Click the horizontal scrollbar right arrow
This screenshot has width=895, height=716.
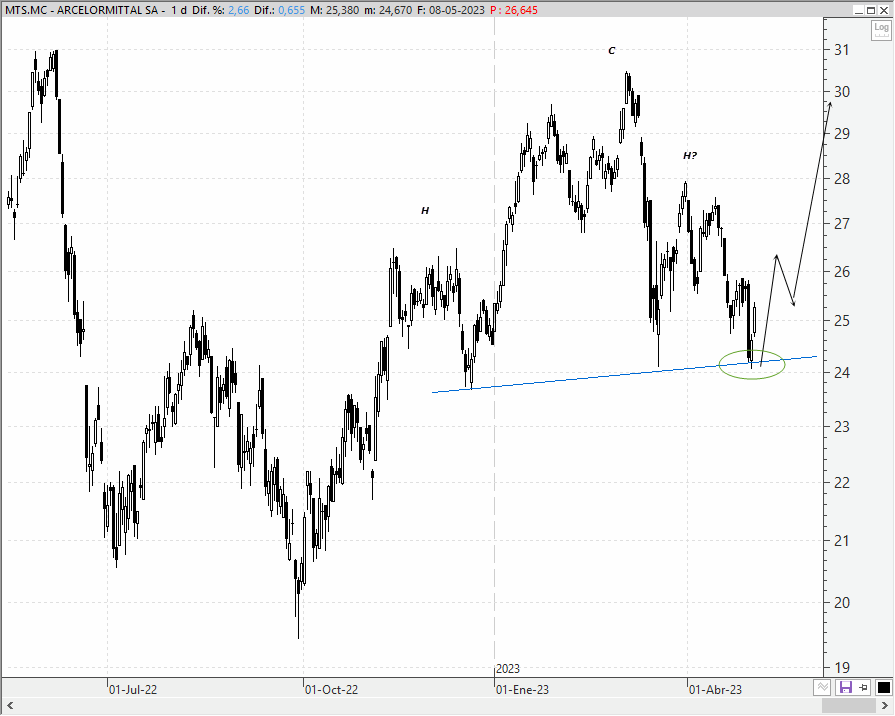tap(885, 706)
